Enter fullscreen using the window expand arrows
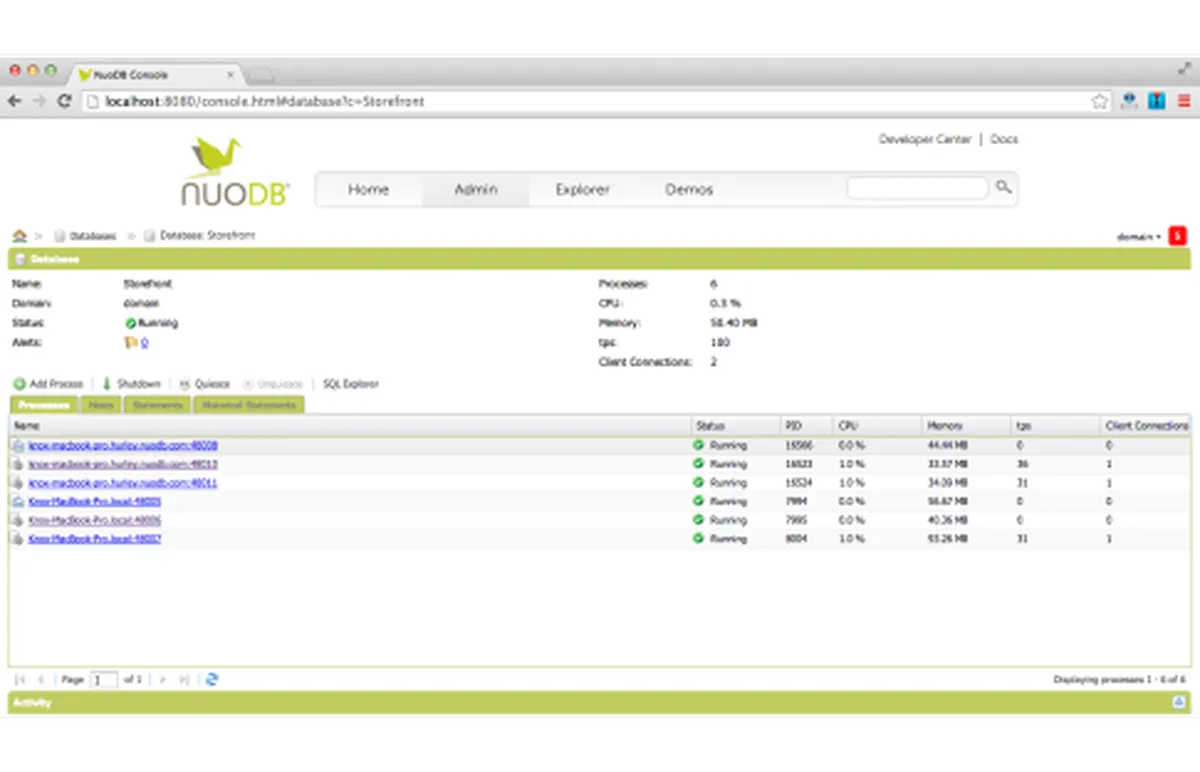 [x=1184, y=69]
